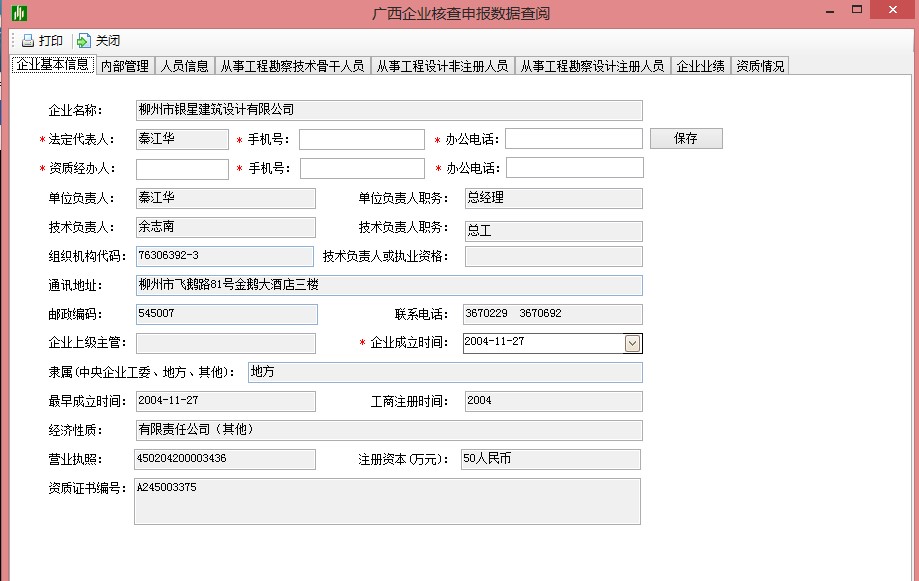Focus the 法定代表人 办公电话 input field

tap(573, 139)
